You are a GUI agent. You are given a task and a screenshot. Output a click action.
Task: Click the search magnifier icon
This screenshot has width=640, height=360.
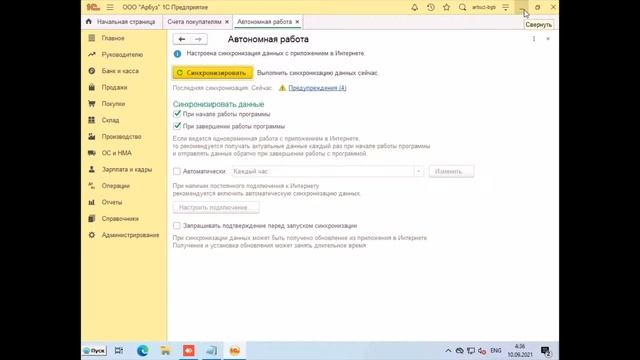coord(462,7)
